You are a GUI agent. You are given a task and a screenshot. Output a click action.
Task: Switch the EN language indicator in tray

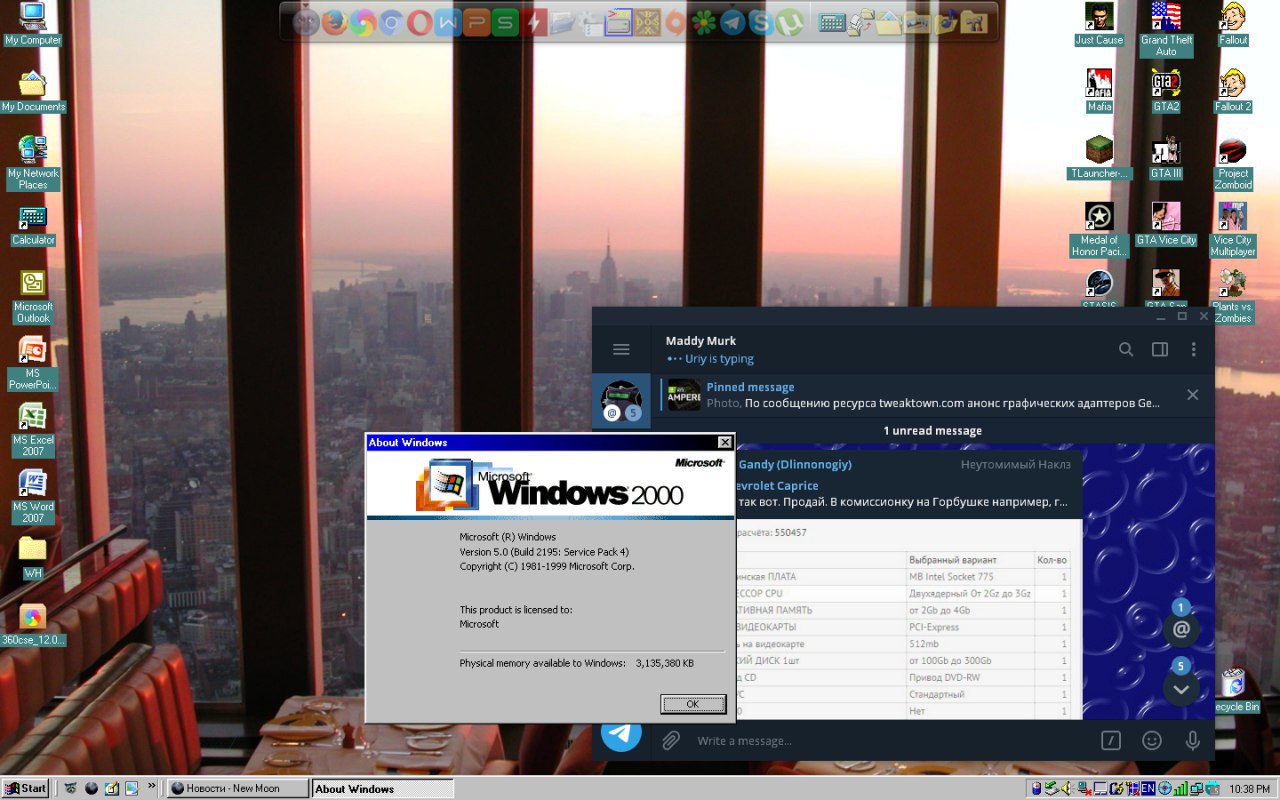click(x=1149, y=788)
